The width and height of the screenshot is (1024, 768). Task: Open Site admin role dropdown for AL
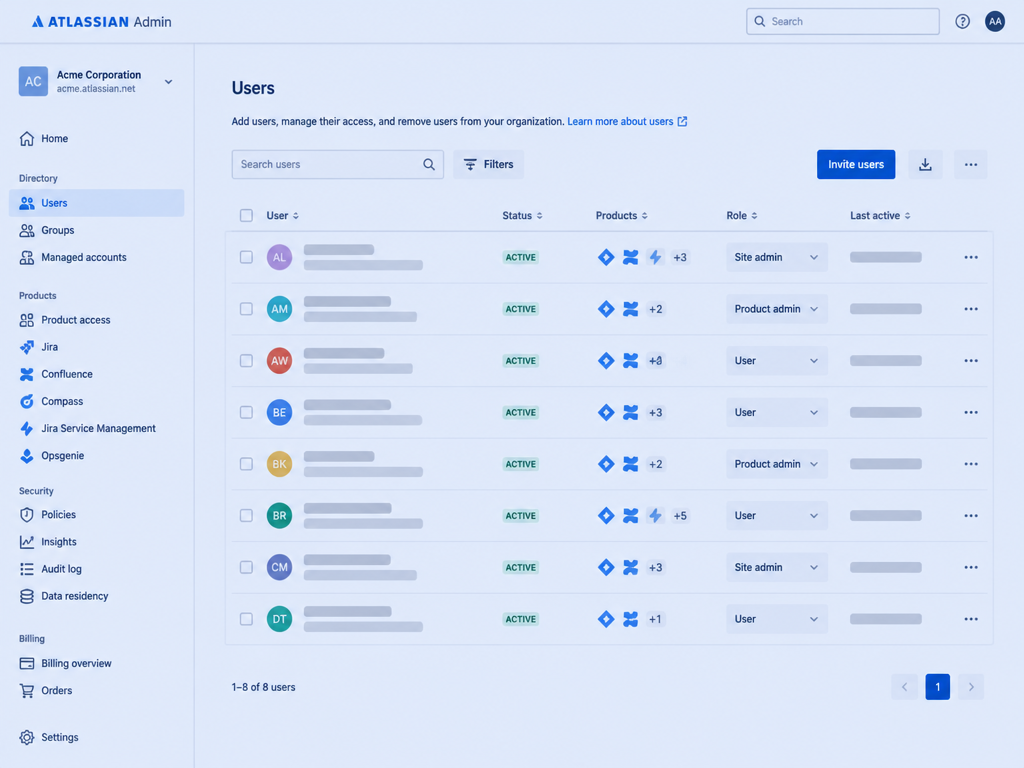(x=776, y=257)
